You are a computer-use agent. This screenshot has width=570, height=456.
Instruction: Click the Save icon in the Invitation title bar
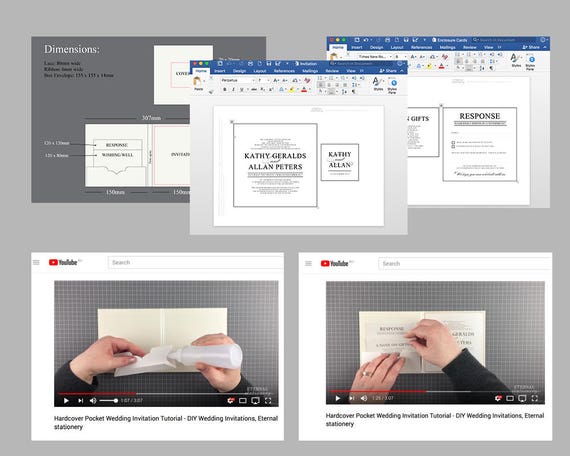(x=269, y=64)
